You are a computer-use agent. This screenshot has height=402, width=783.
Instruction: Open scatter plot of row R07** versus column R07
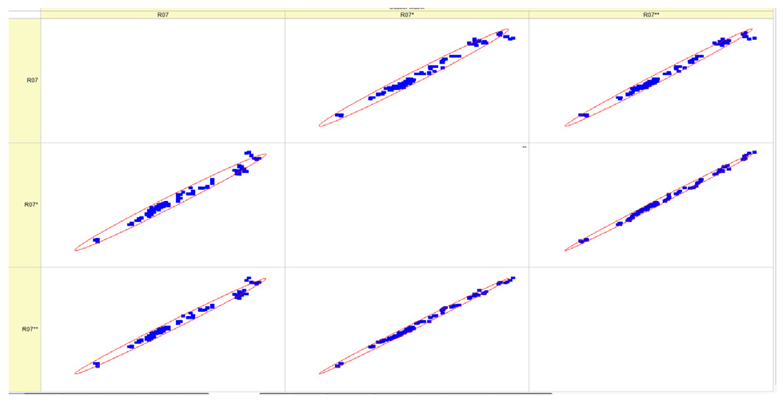coord(163,330)
